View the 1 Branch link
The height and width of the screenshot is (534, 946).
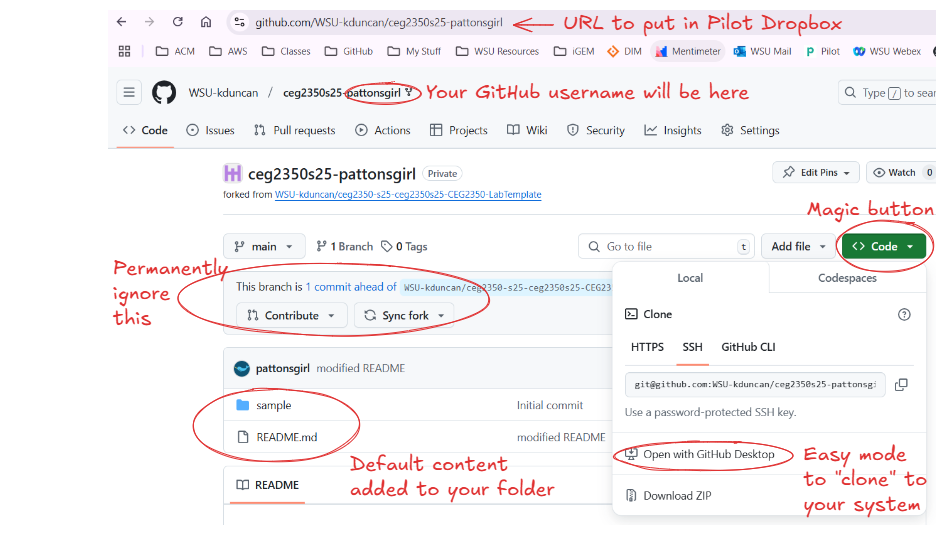point(344,246)
